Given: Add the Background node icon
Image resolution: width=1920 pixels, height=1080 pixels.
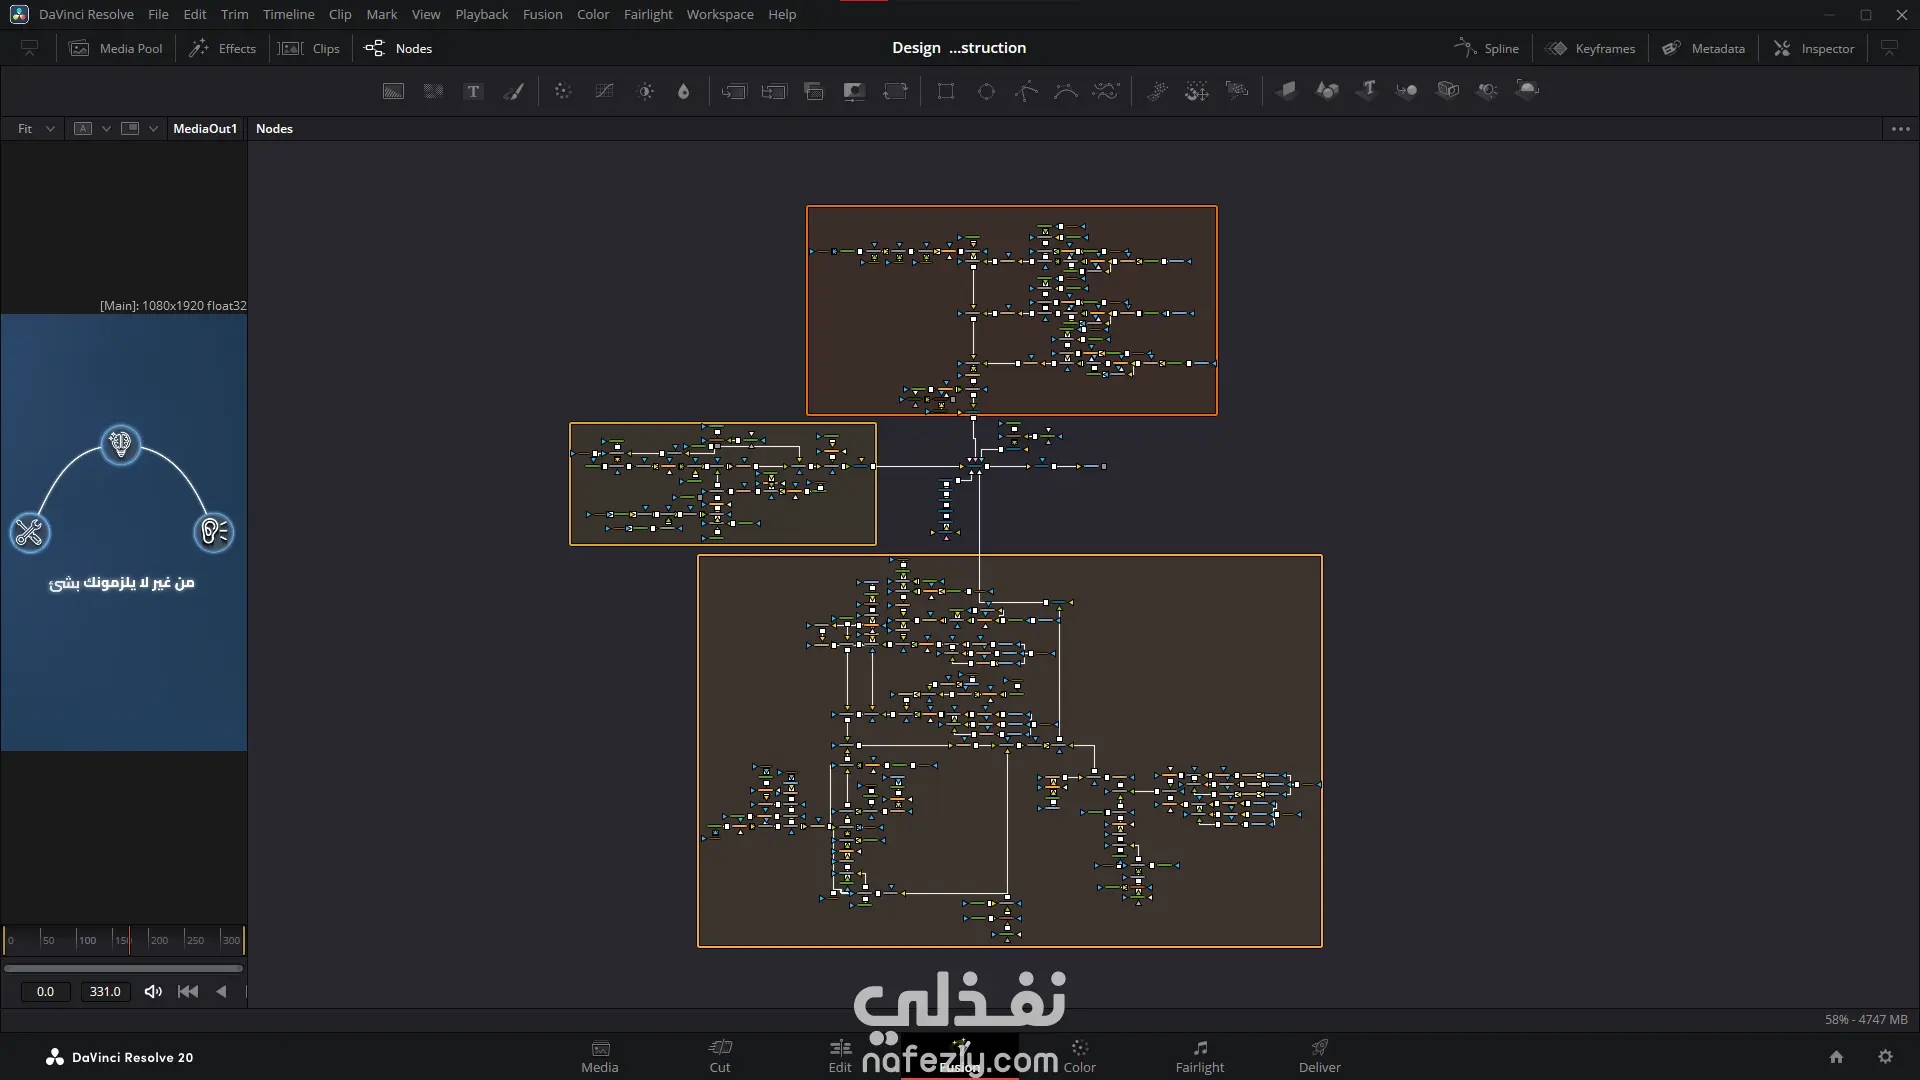Looking at the screenshot, I should [393, 91].
